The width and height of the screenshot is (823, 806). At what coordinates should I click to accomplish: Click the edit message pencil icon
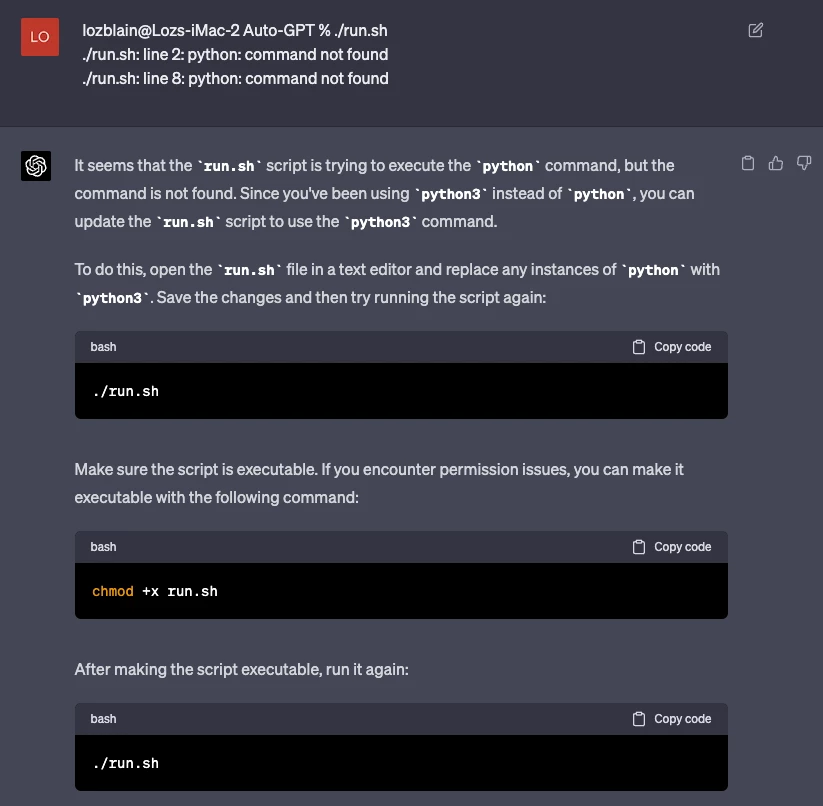pyautogui.click(x=756, y=30)
